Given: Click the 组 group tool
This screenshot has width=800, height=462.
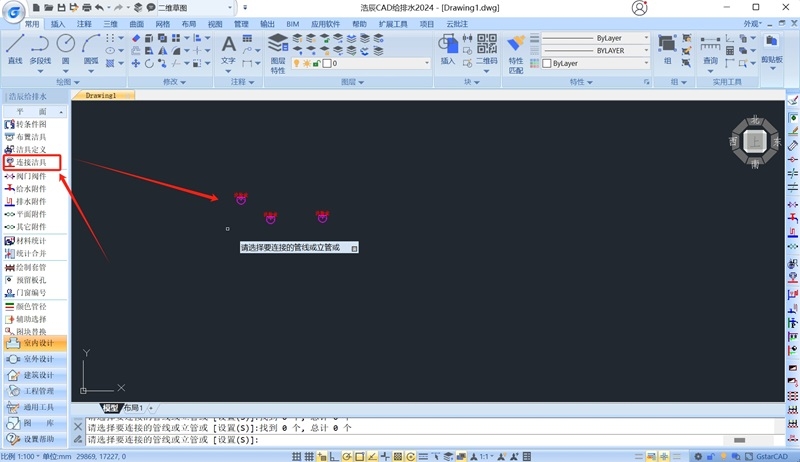Looking at the screenshot, I should click(667, 49).
